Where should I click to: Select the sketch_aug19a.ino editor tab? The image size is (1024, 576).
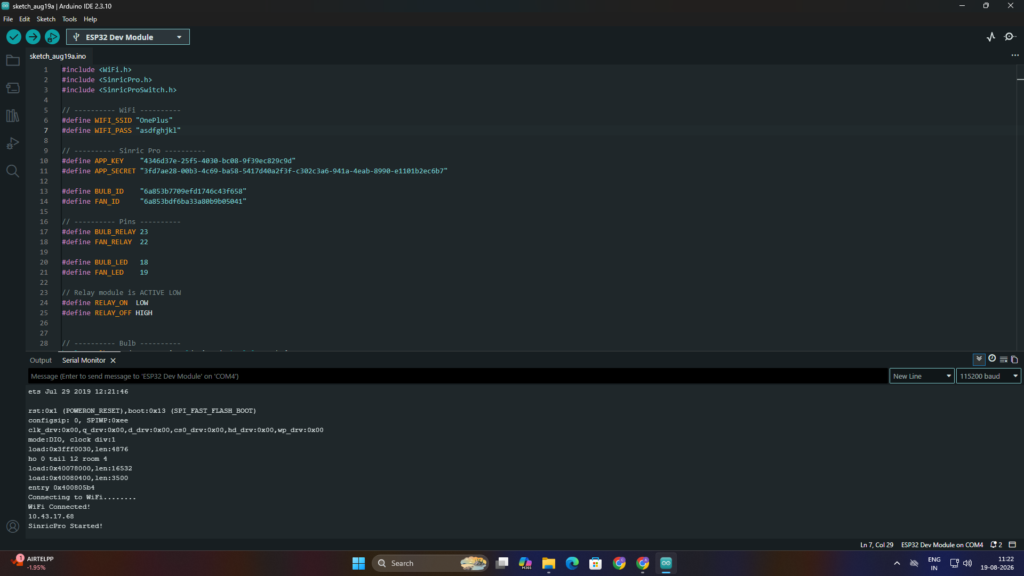coord(57,56)
